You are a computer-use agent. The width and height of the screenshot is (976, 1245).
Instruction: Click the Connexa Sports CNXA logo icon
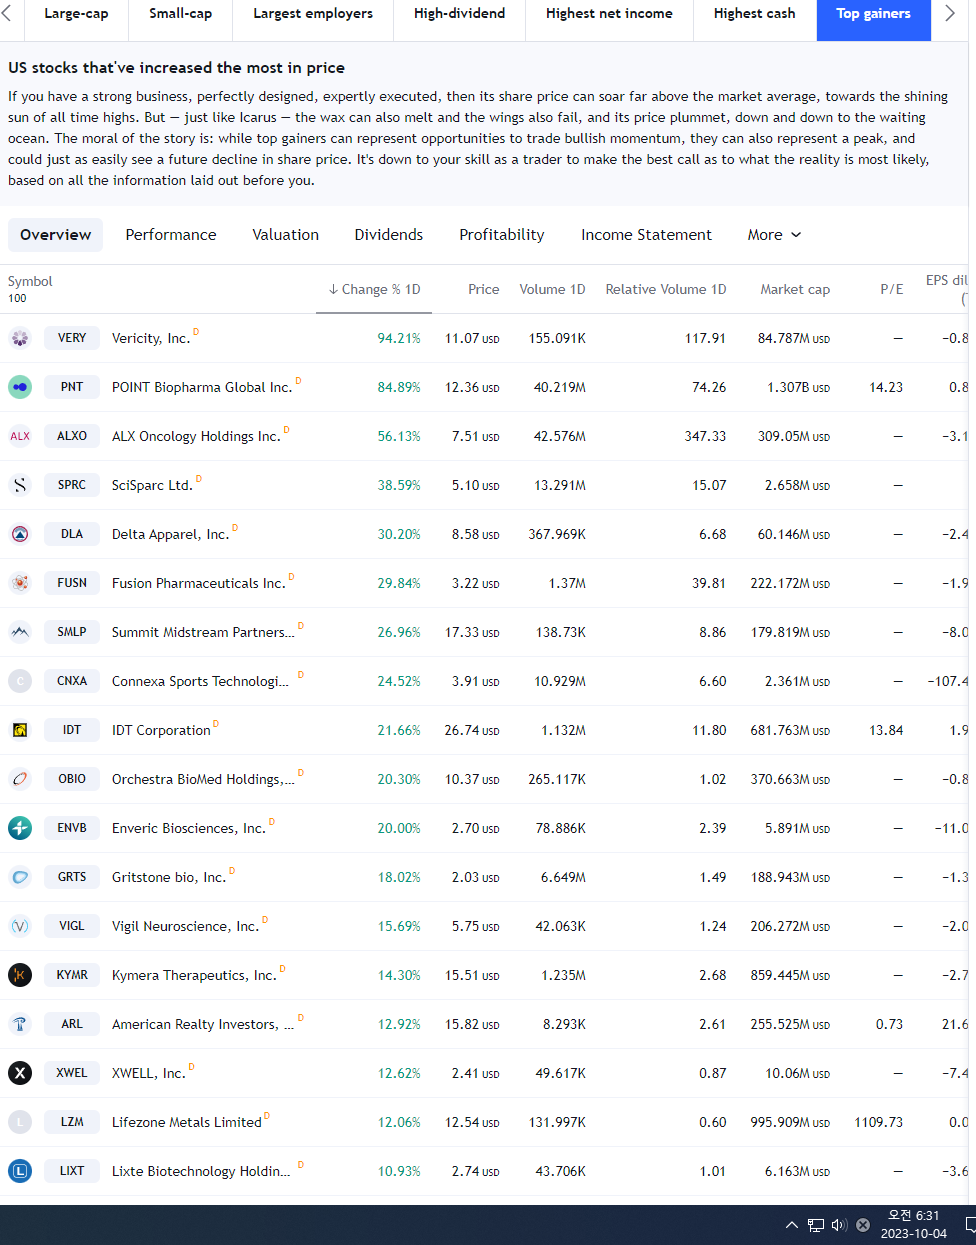point(20,681)
